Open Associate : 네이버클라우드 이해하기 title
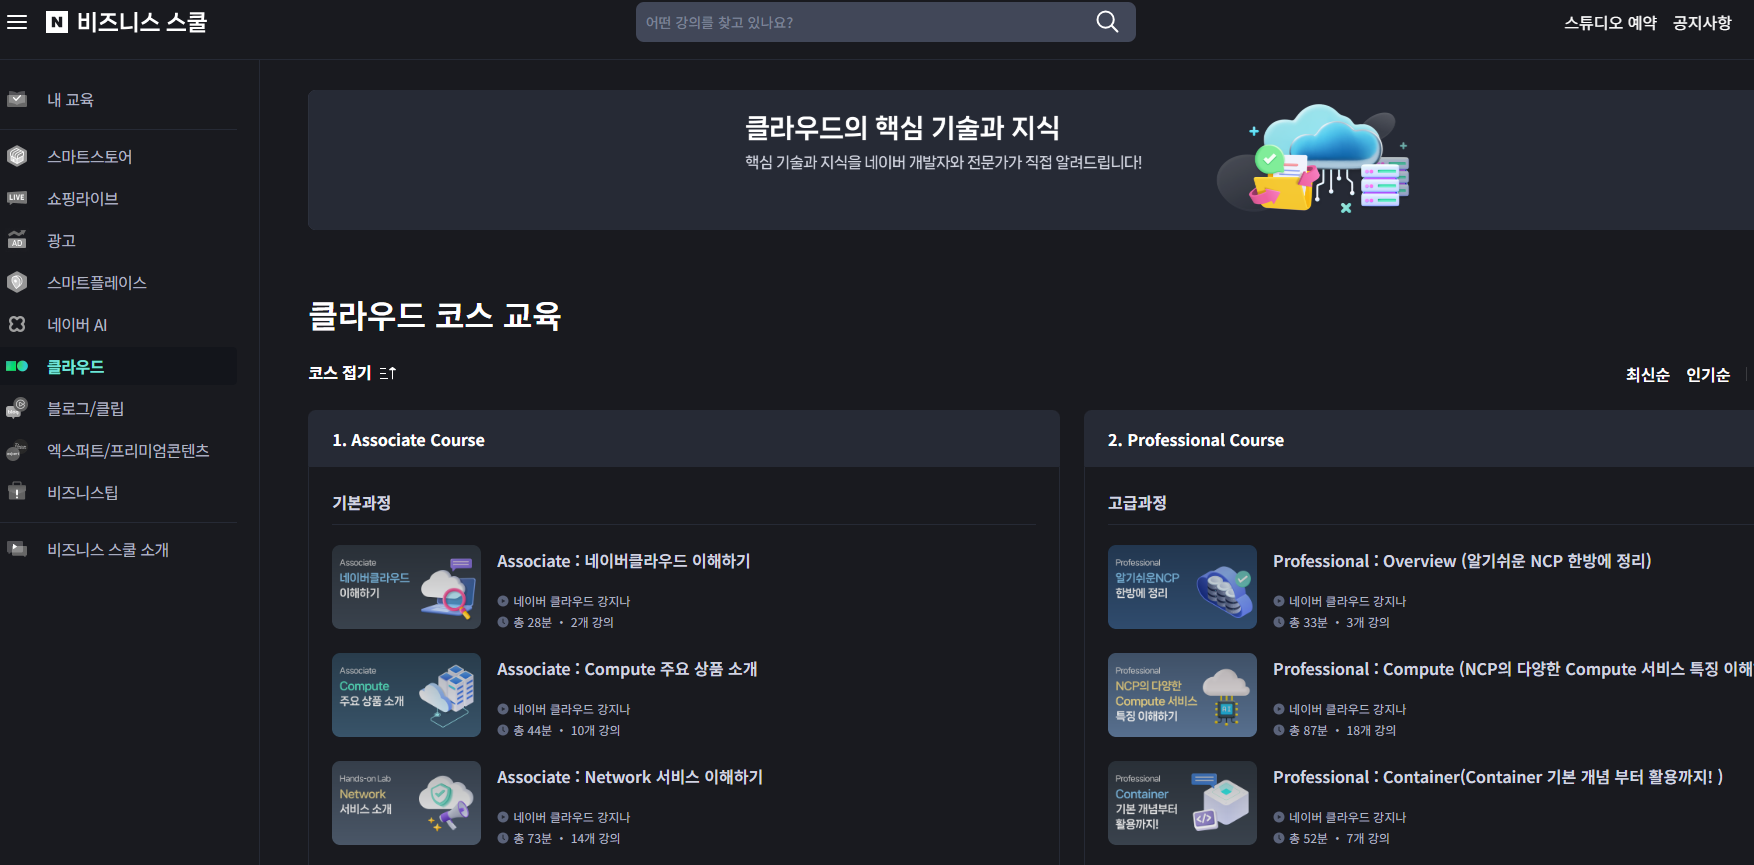The image size is (1754, 865). coord(624,561)
